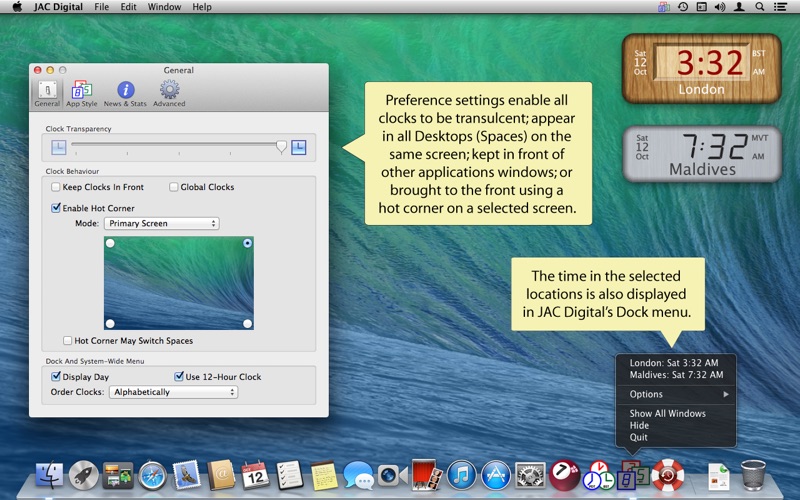Viewport: 800px width, 500px height.
Task: Select the bottom-left hot corner radio button
Action: pyautogui.click(x=110, y=323)
